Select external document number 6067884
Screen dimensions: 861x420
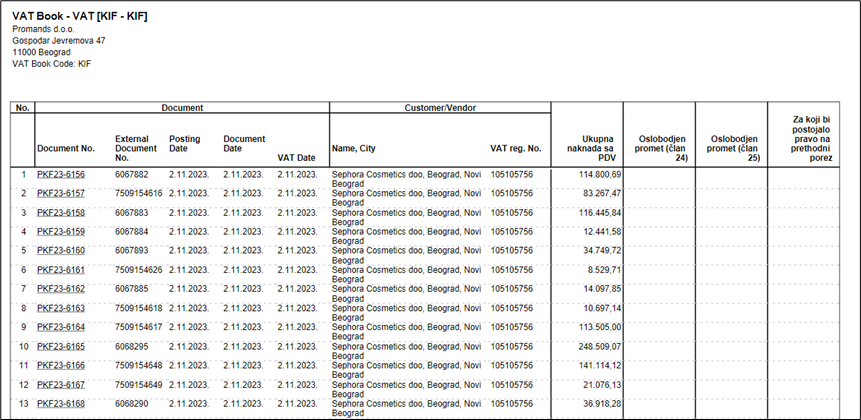tap(131, 232)
